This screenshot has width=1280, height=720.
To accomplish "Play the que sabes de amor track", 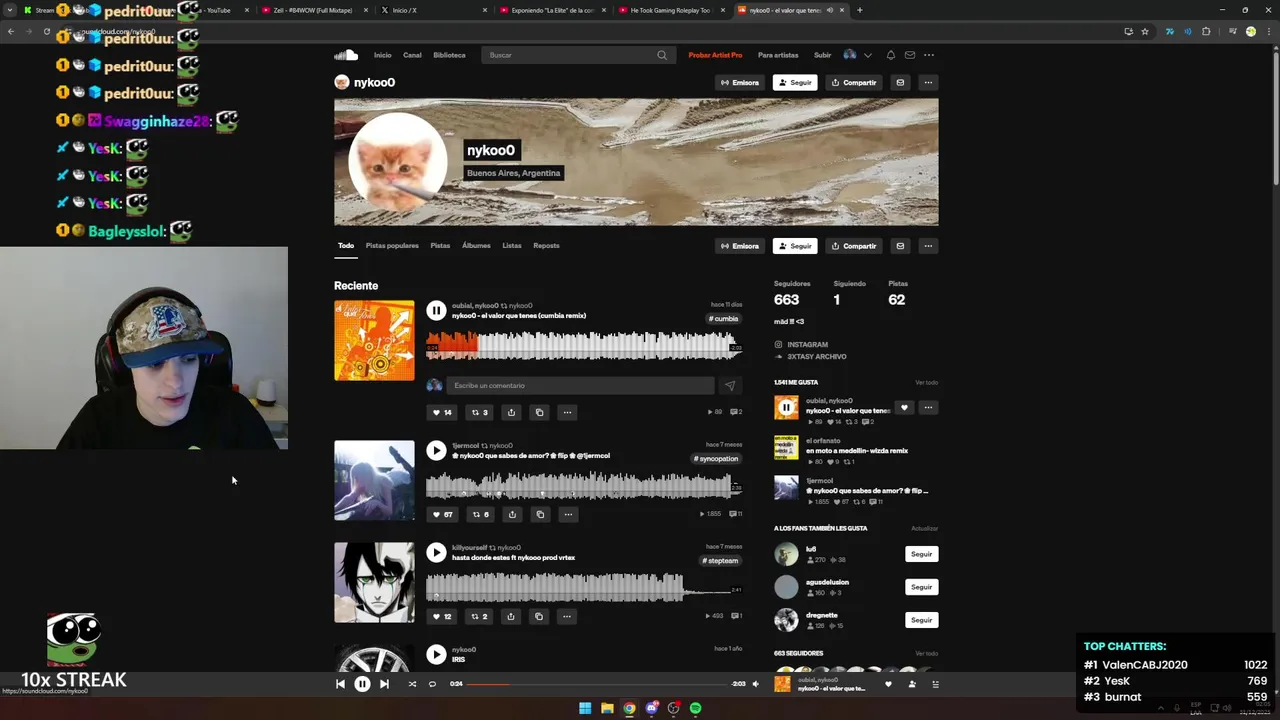I will click(x=436, y=451).
